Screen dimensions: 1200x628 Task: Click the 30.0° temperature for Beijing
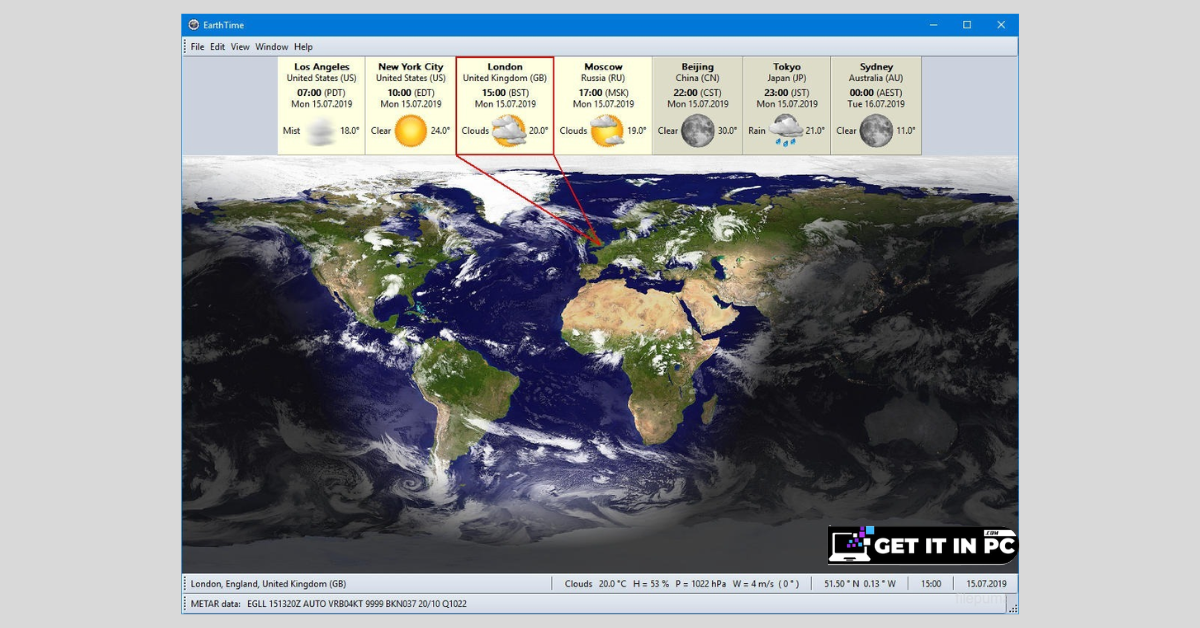pos(727,131)
